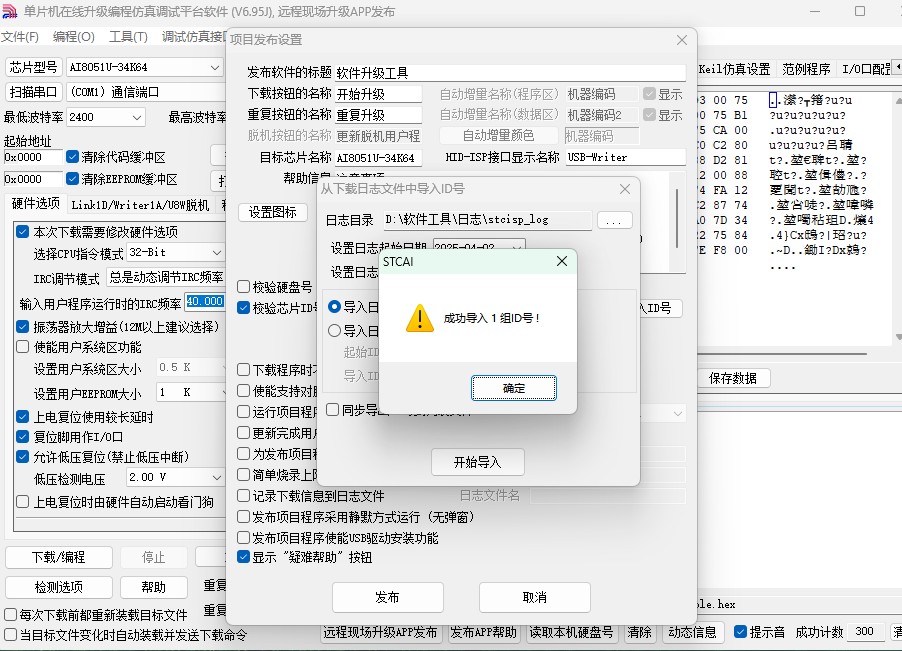Viewport: 902px width, 651px height.
Task: Click the 远程现场升级APP发布 button
Action: [380, 632]
